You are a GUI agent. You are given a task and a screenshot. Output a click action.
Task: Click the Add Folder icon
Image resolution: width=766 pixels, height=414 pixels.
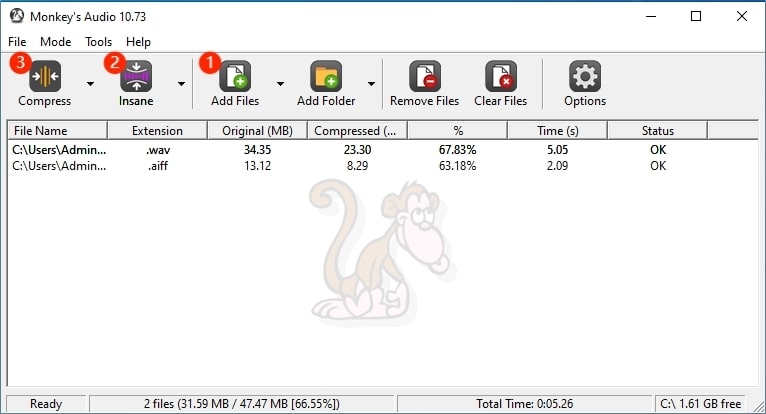tap(326, 76)
